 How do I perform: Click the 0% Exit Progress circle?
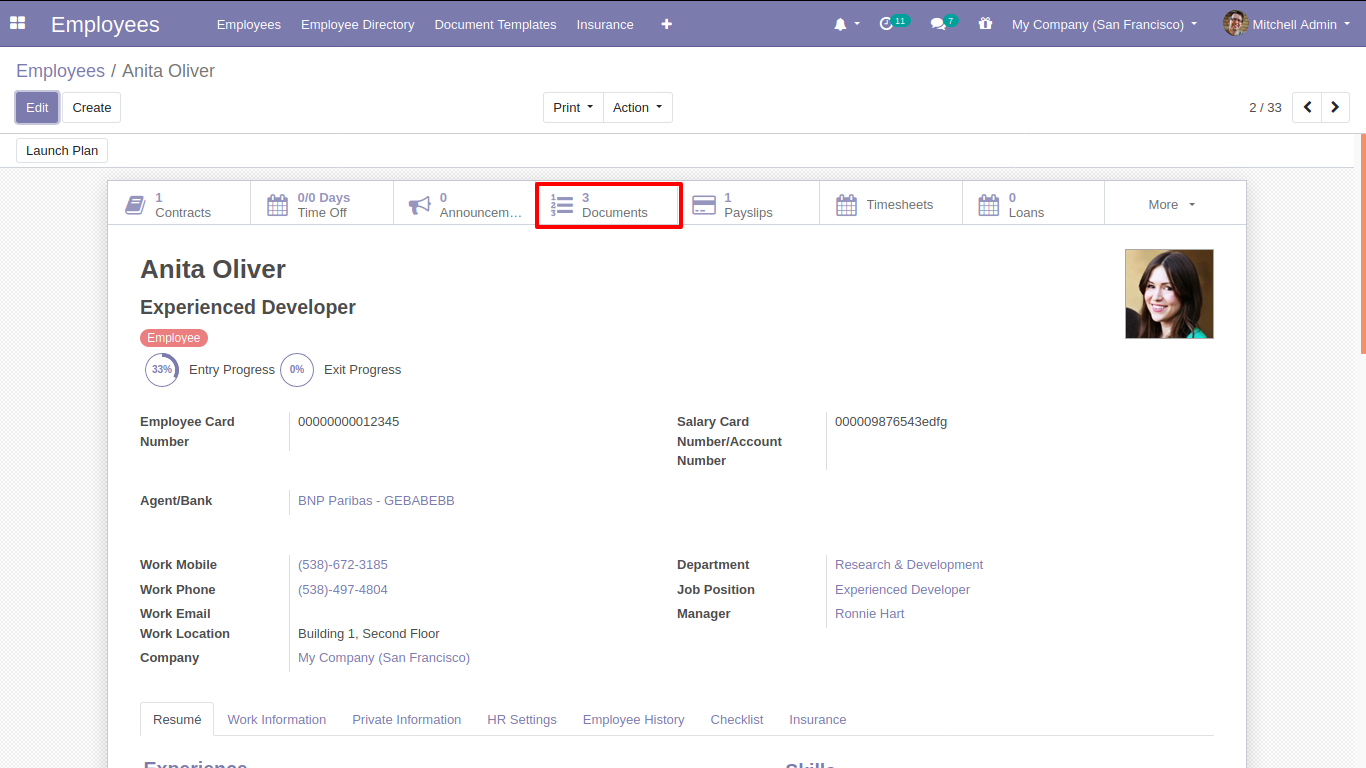(297, 369)
